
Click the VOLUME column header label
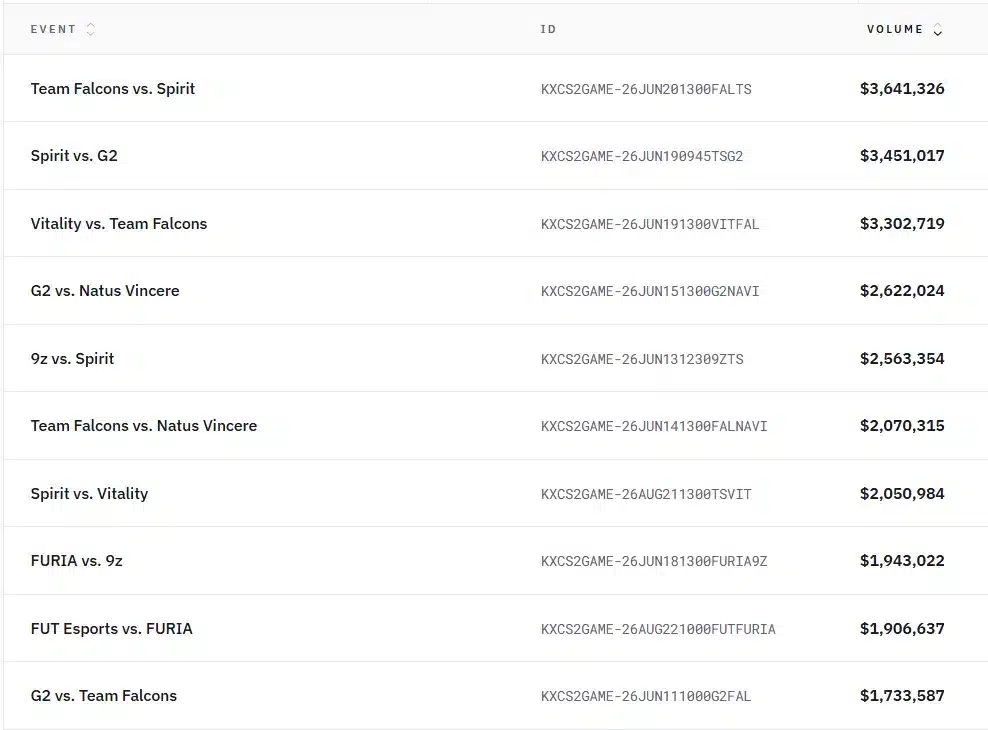(895, 29)
